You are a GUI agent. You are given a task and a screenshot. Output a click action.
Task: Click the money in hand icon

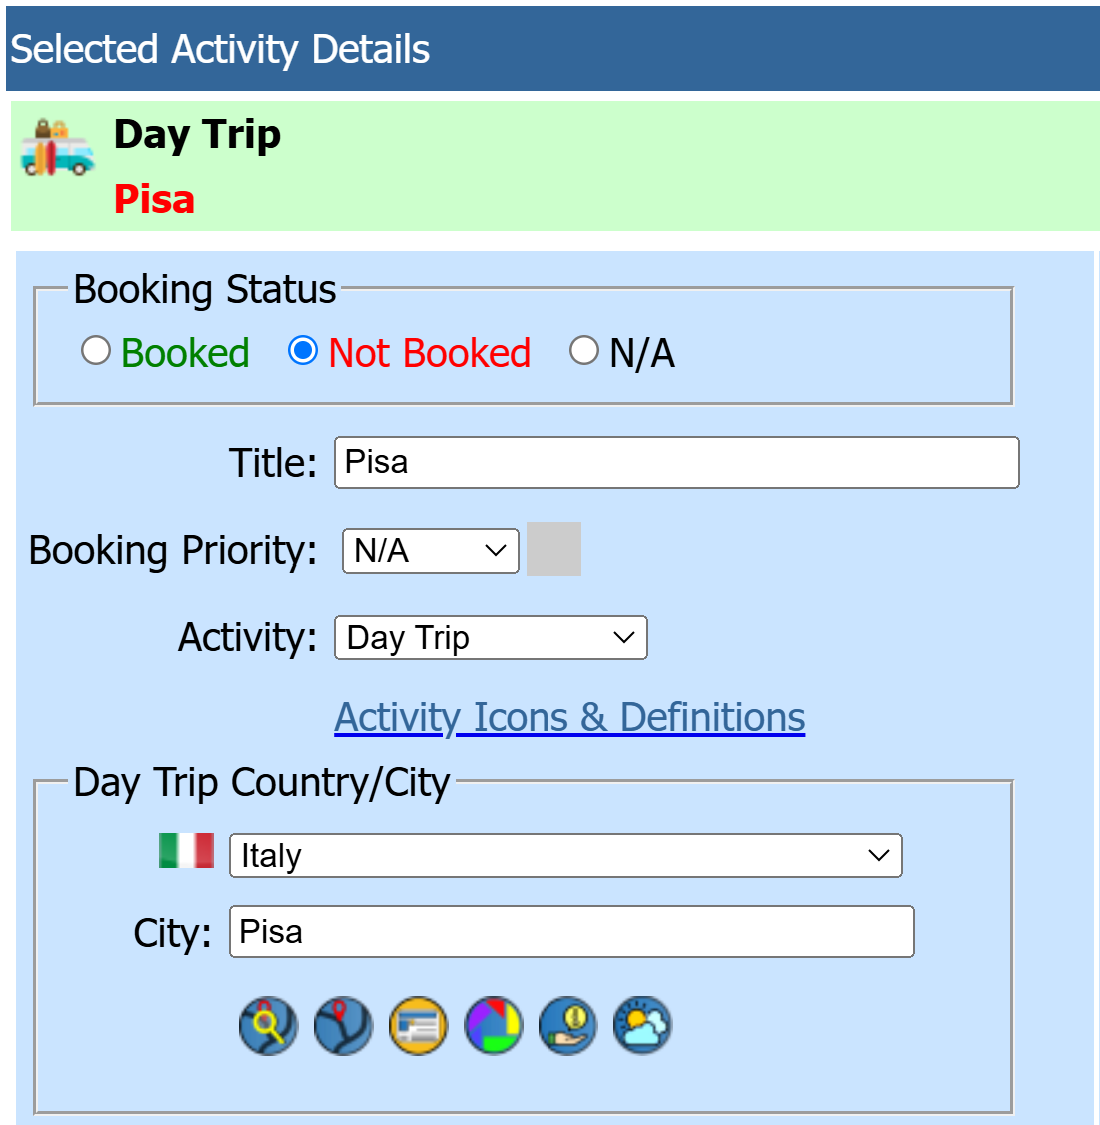[x=568, y=1026]
